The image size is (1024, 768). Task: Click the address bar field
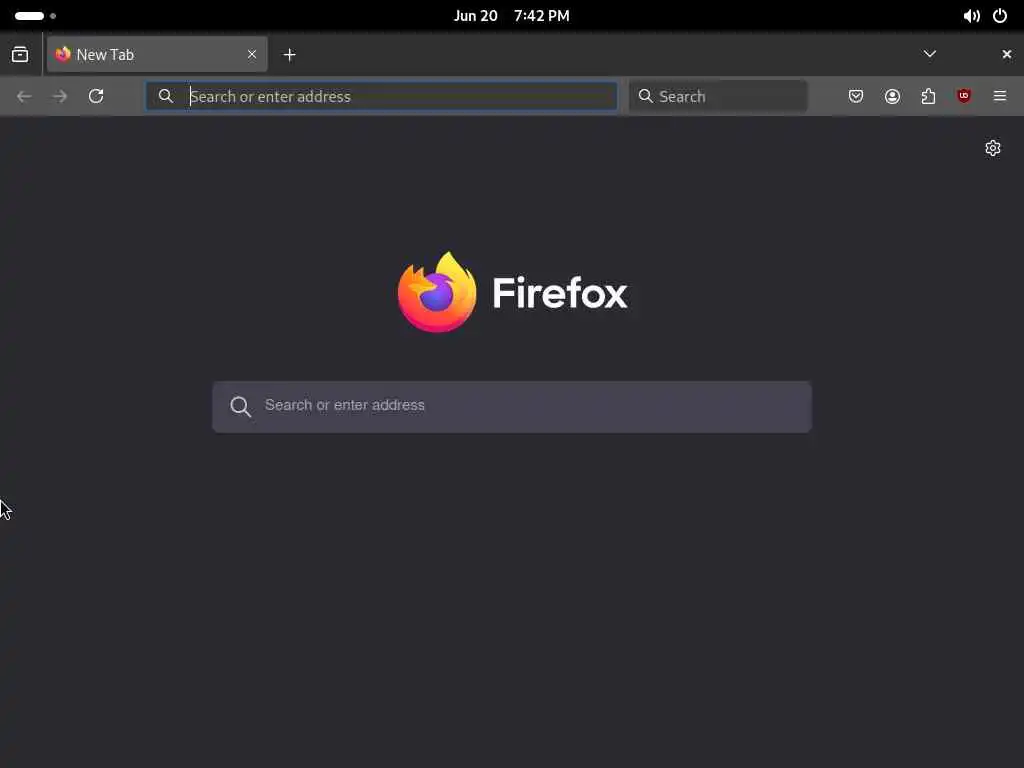click(x=381, y=97)
